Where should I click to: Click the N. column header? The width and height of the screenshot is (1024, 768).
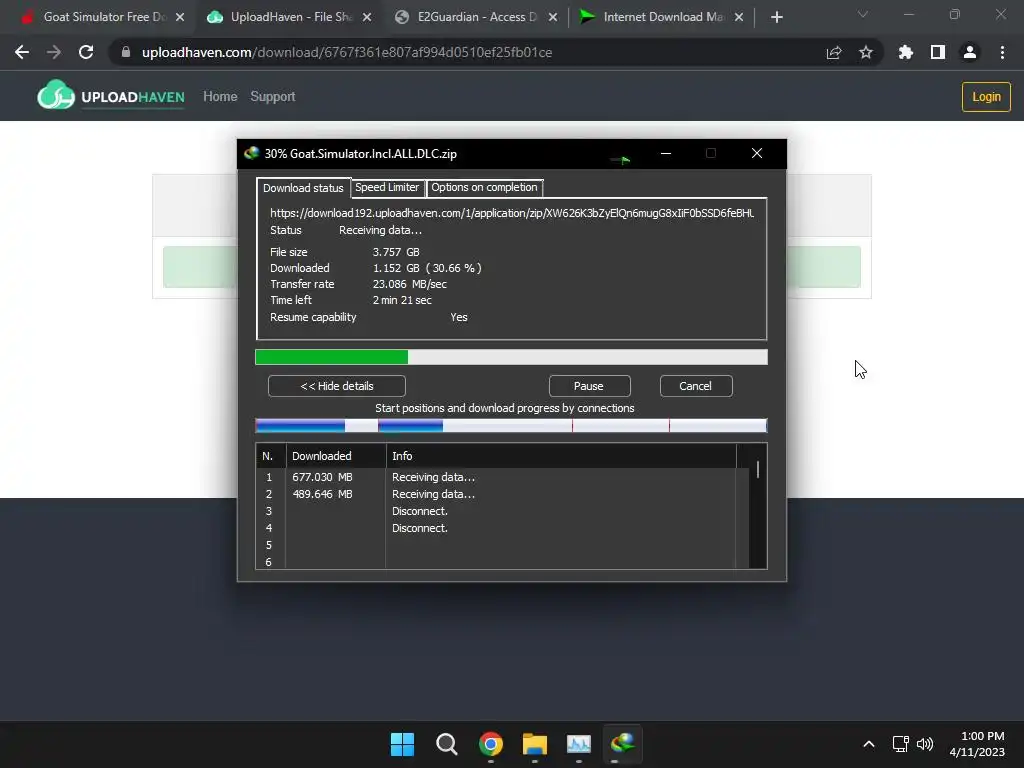(270, 456)
